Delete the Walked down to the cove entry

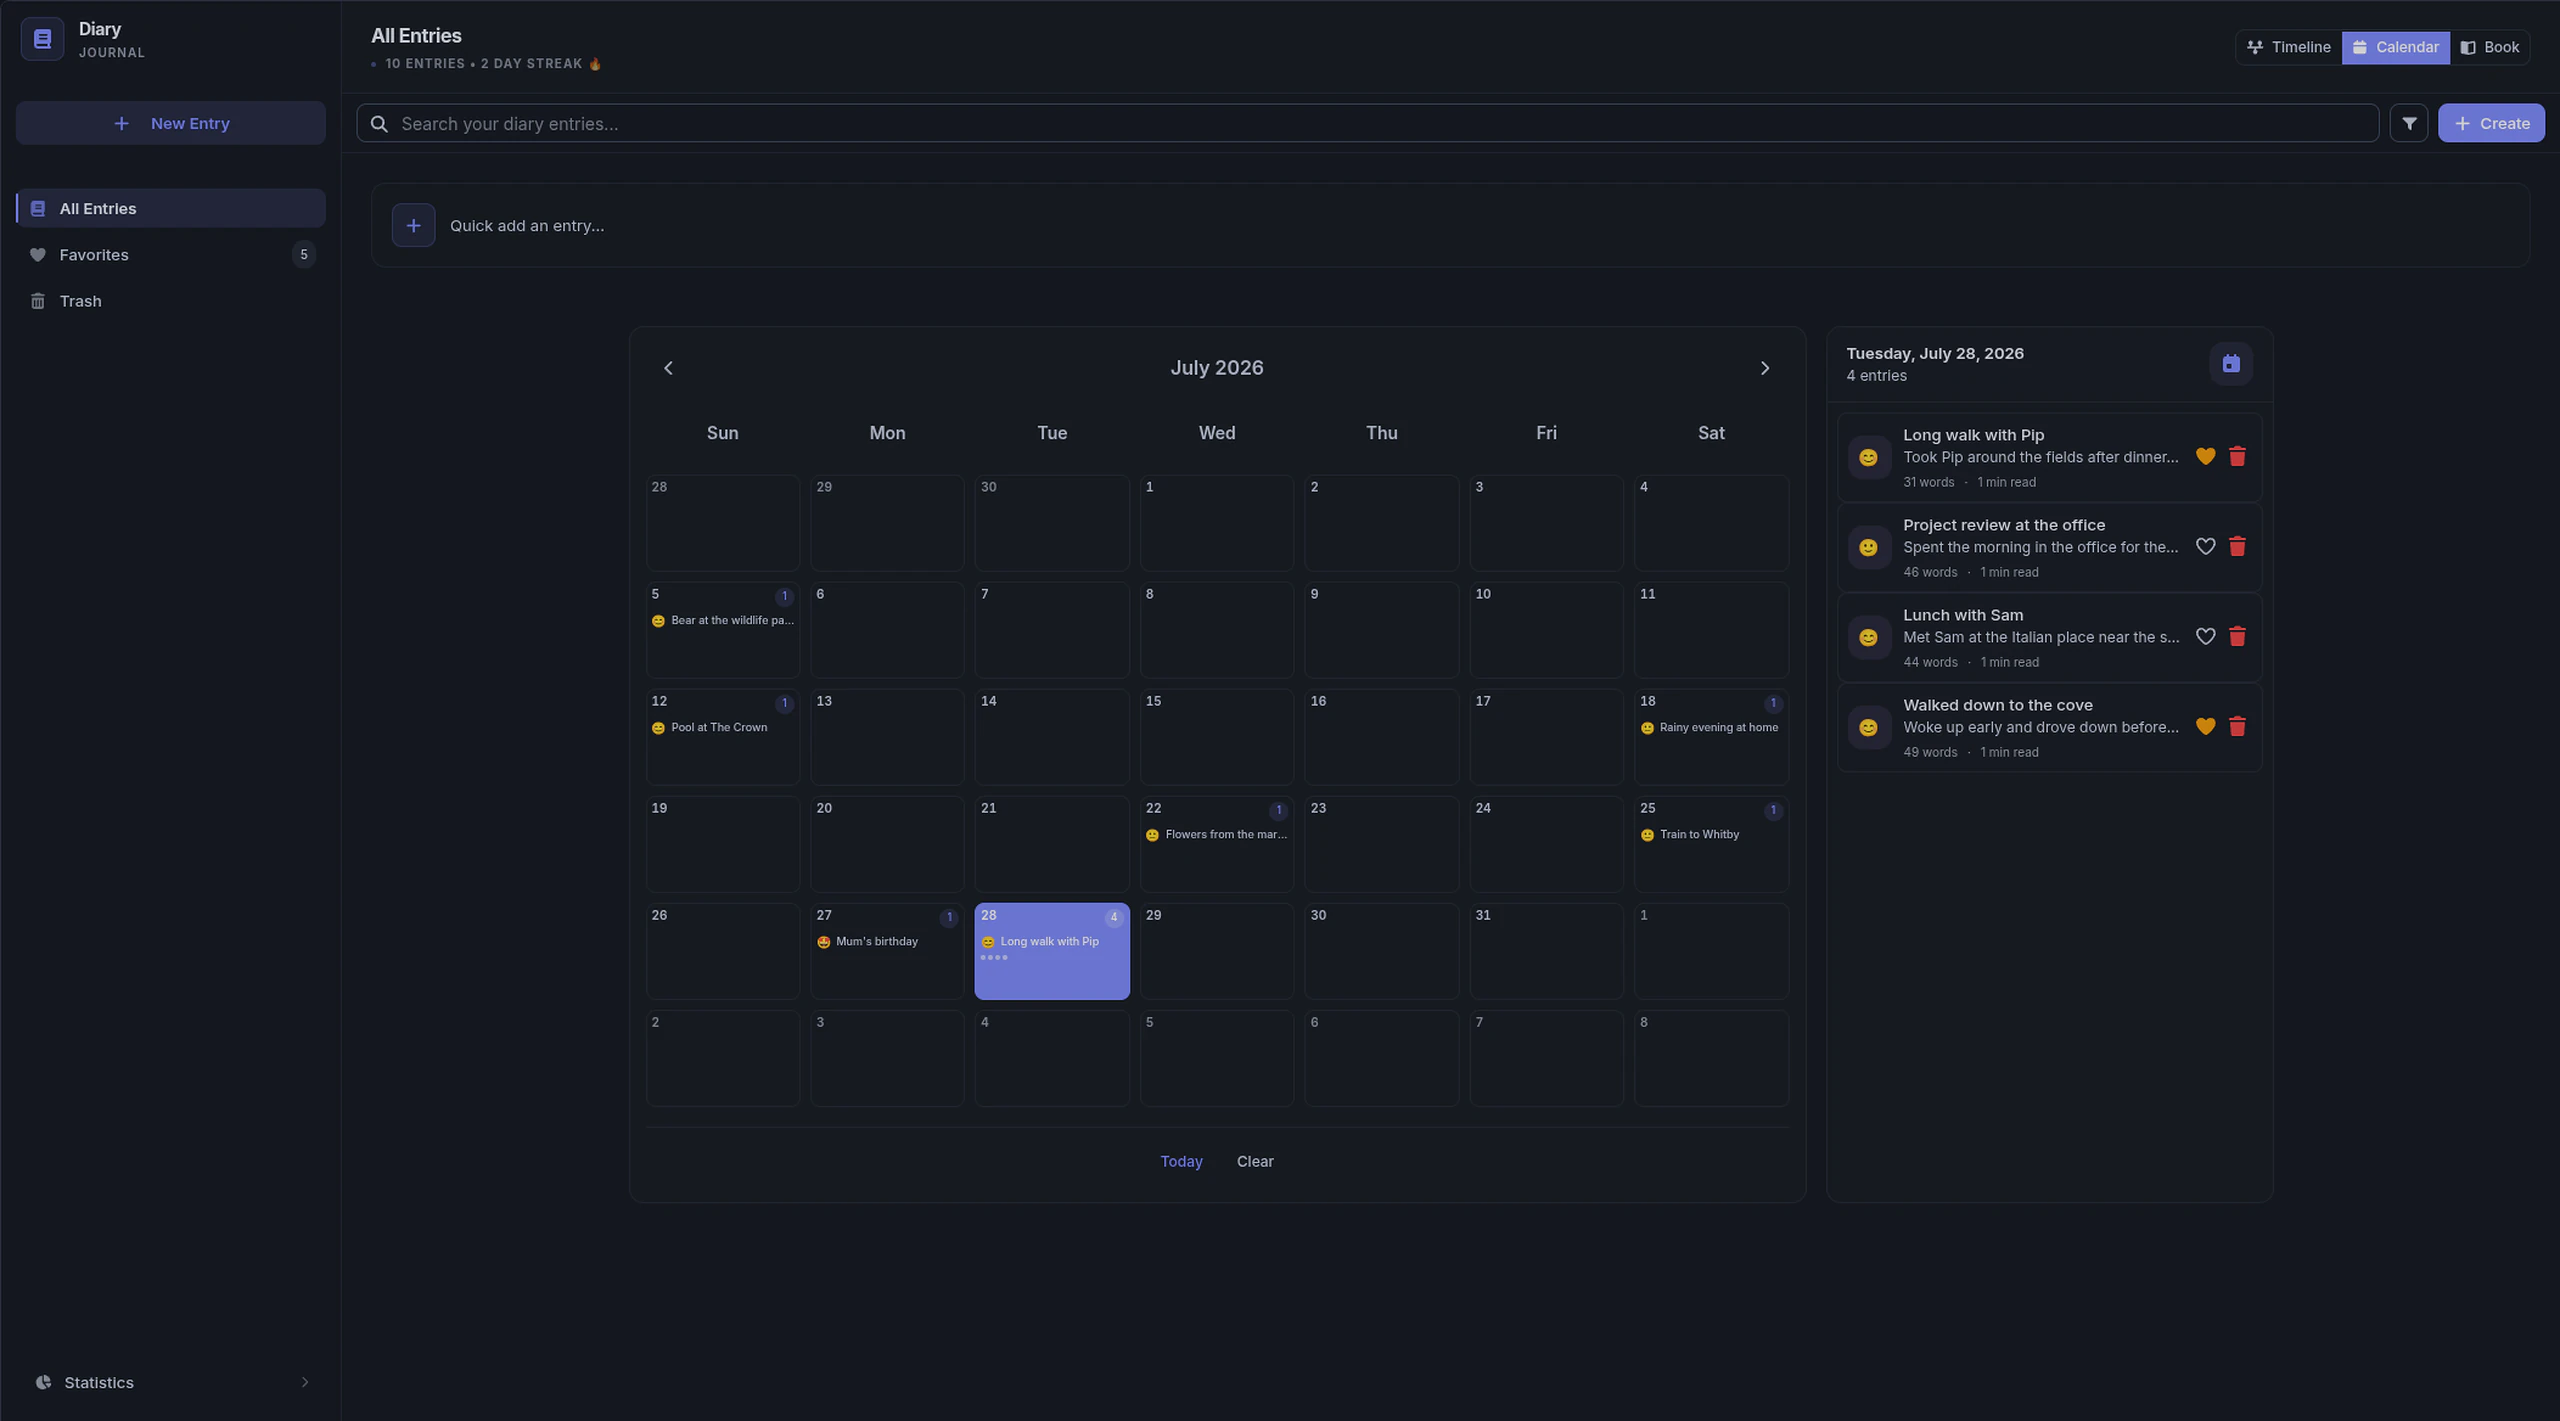2238,727
